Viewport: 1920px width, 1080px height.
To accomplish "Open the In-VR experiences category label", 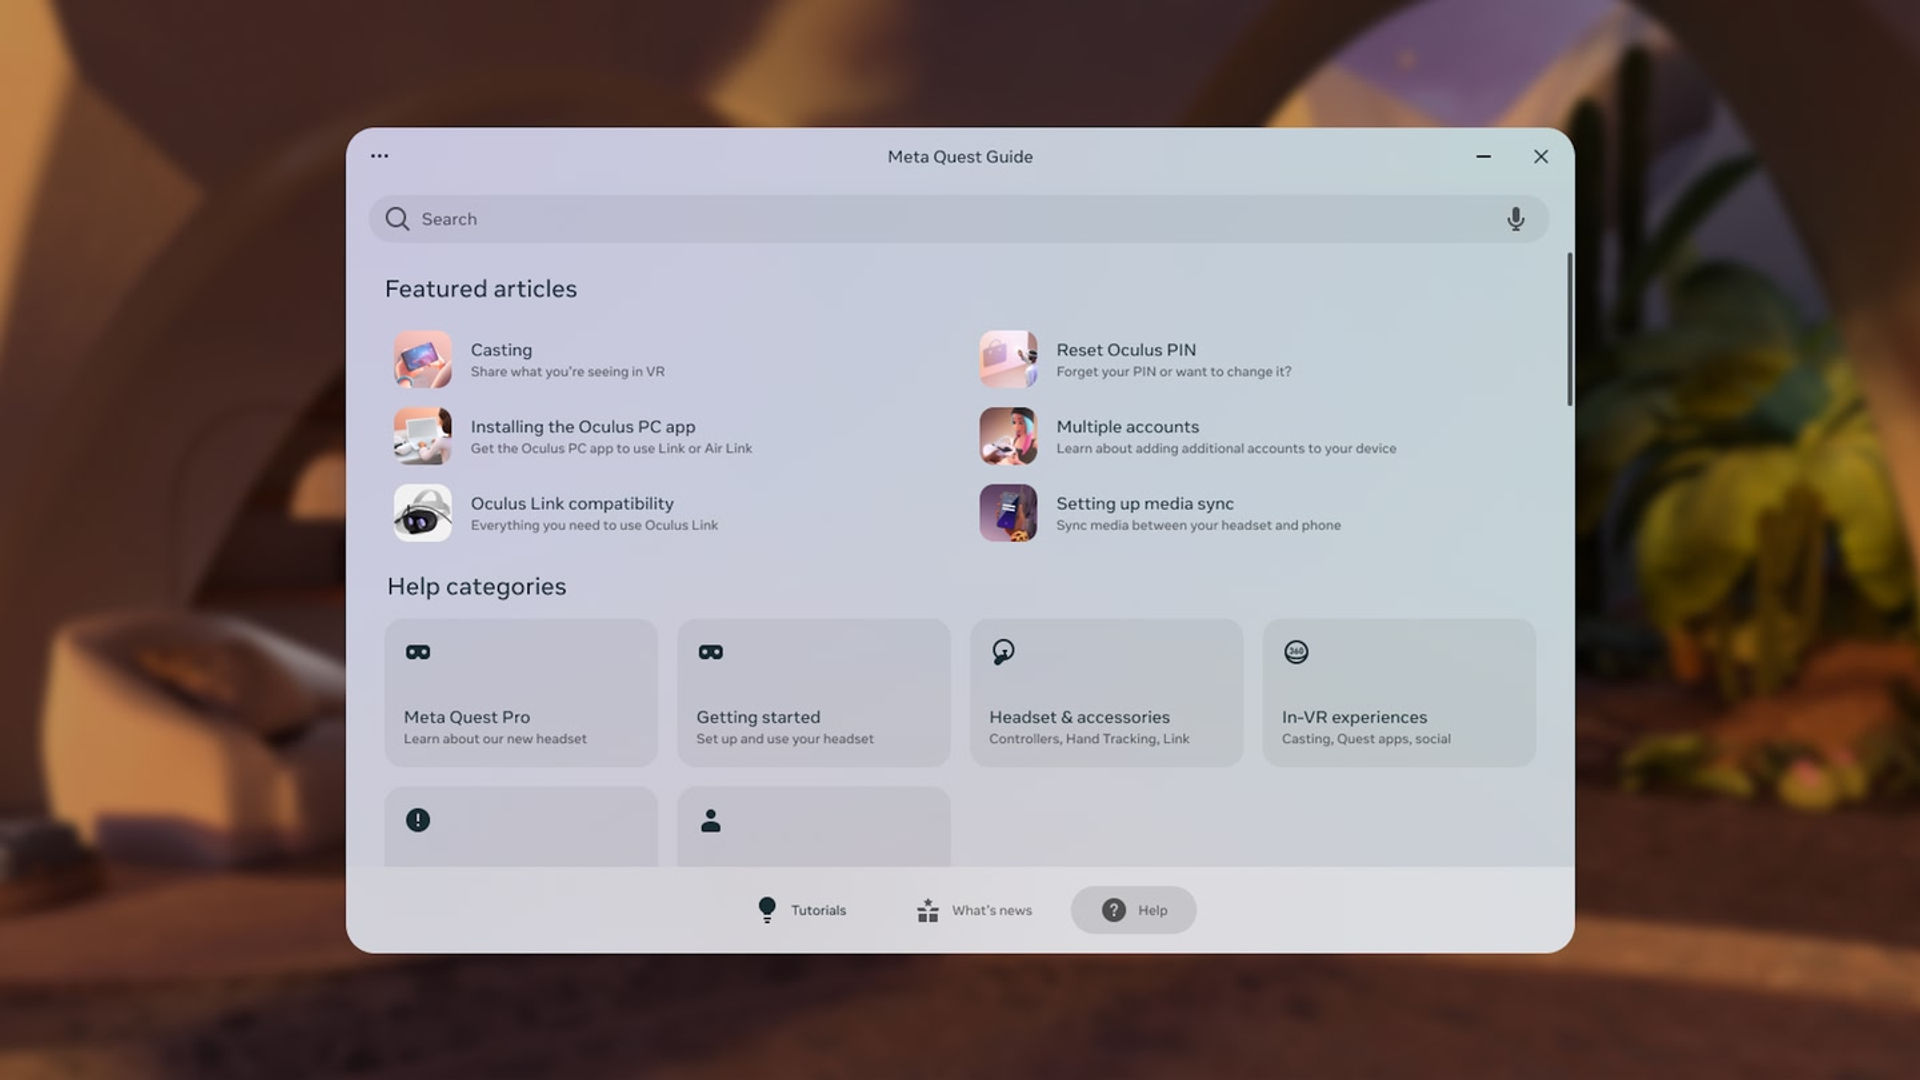I will coord(1354,717).
